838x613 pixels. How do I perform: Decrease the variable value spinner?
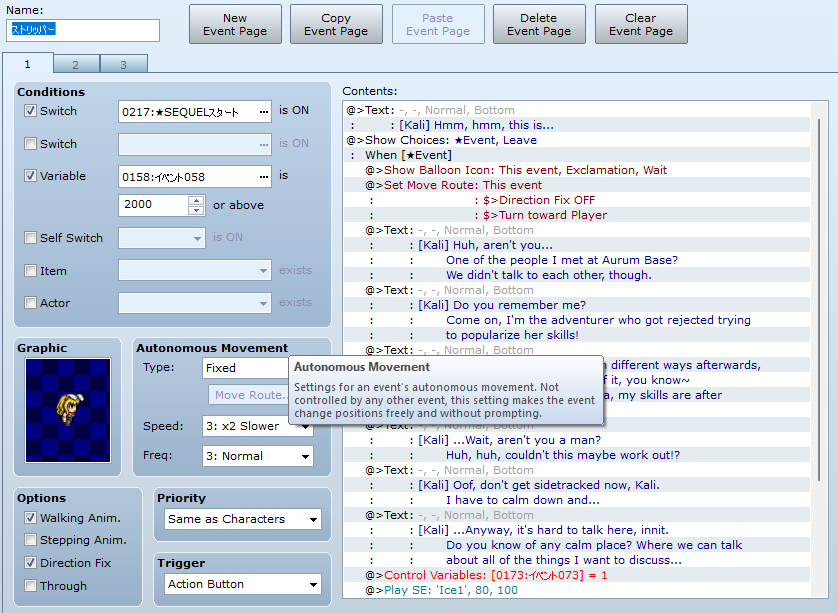pos(197,210)
